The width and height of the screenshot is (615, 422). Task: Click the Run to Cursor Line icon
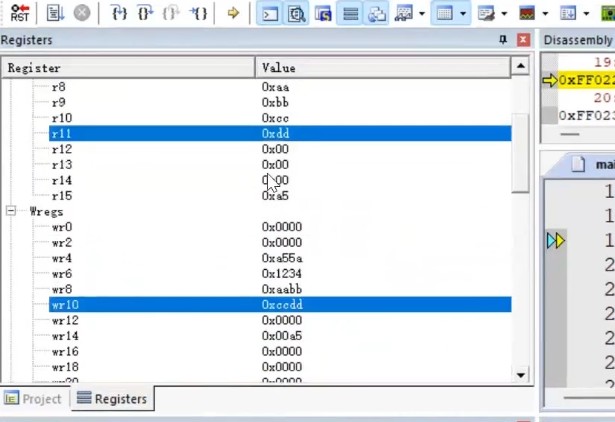(198, 13)
